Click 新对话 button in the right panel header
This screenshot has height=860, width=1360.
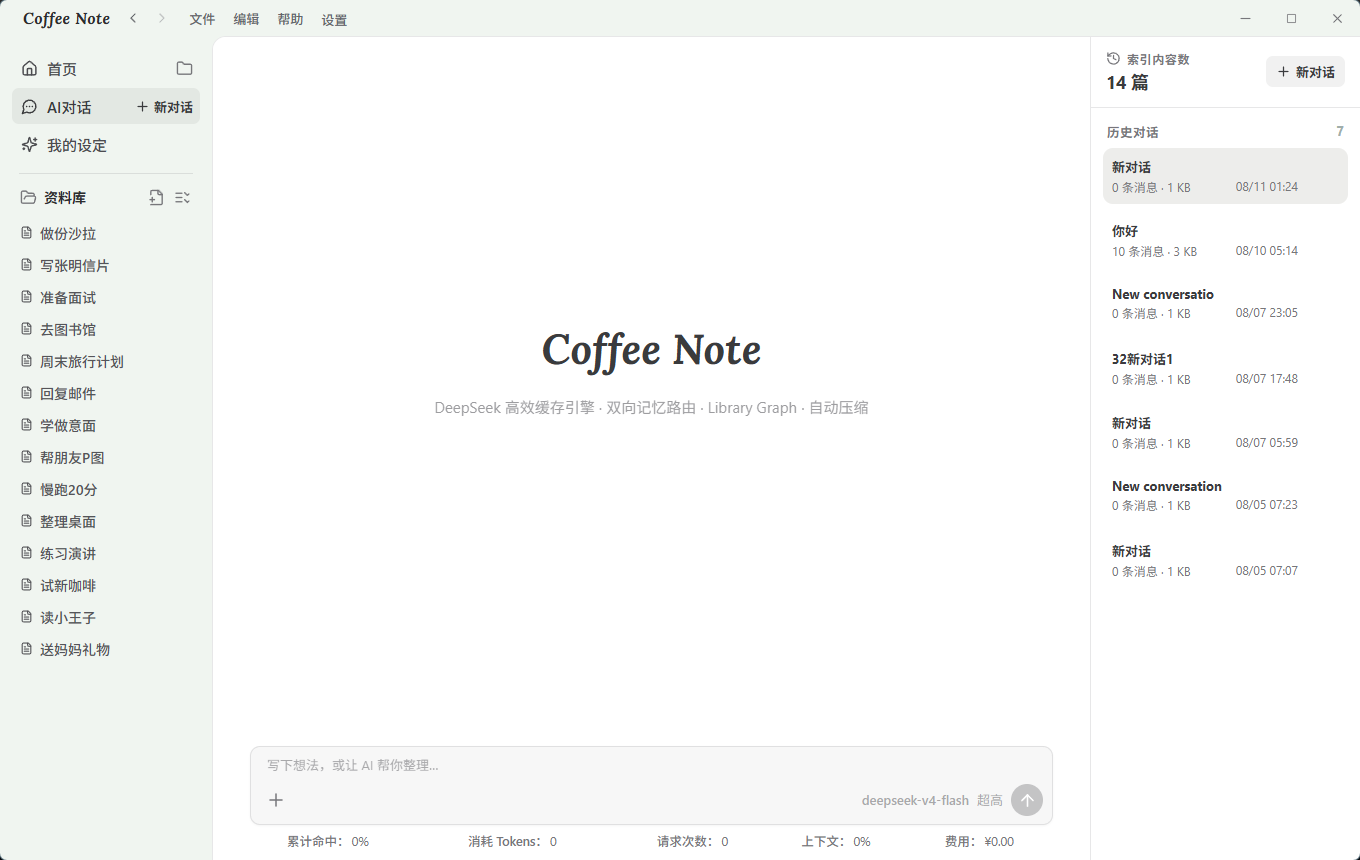click(1305, 72)
